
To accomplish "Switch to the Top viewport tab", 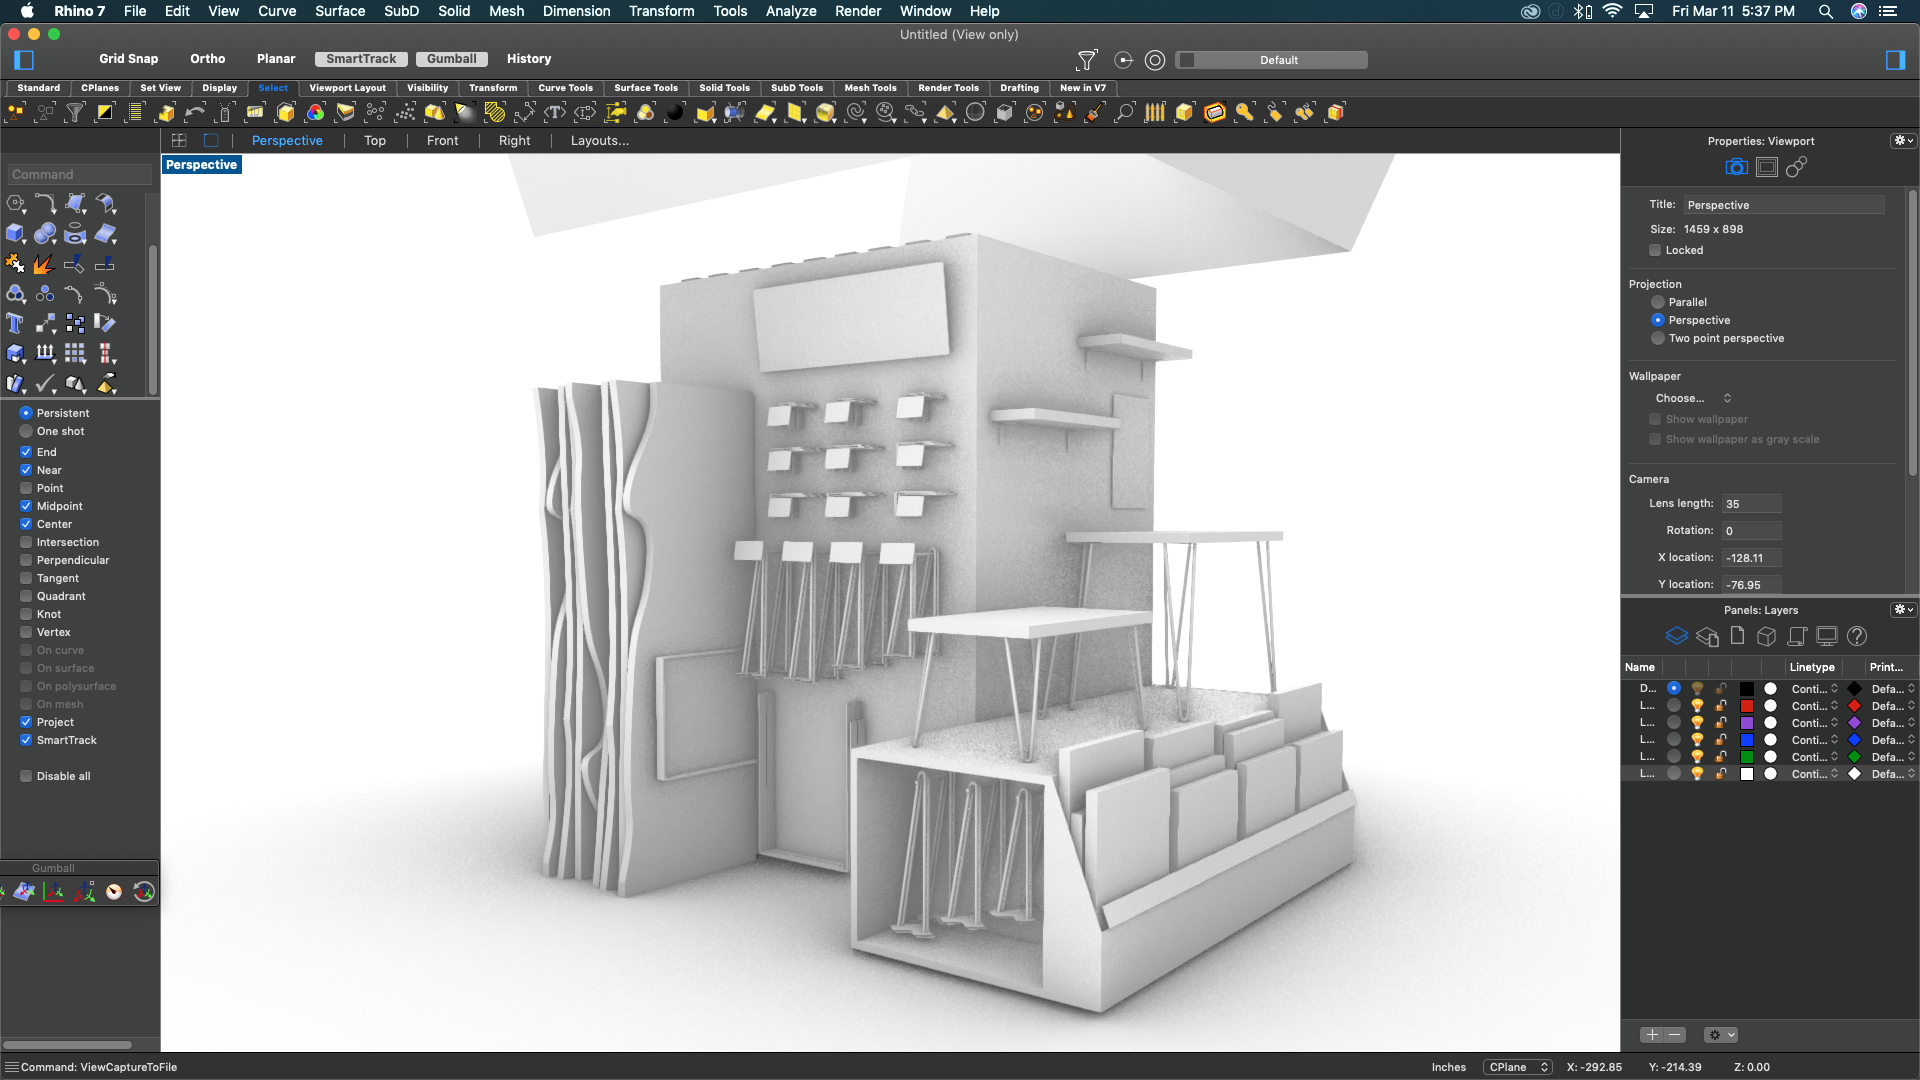I will click(x=375, y=141).
